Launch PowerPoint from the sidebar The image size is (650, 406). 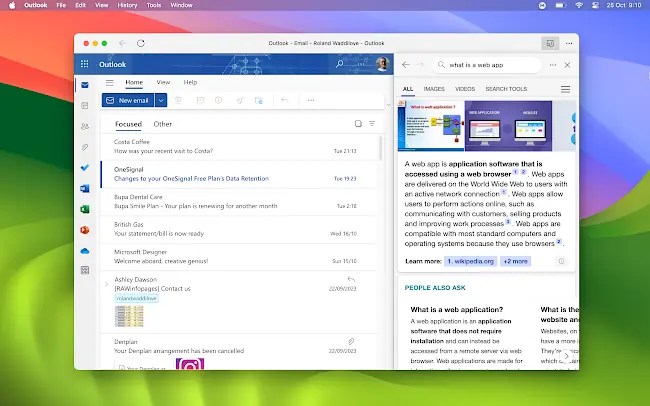[x=85, y=230]
